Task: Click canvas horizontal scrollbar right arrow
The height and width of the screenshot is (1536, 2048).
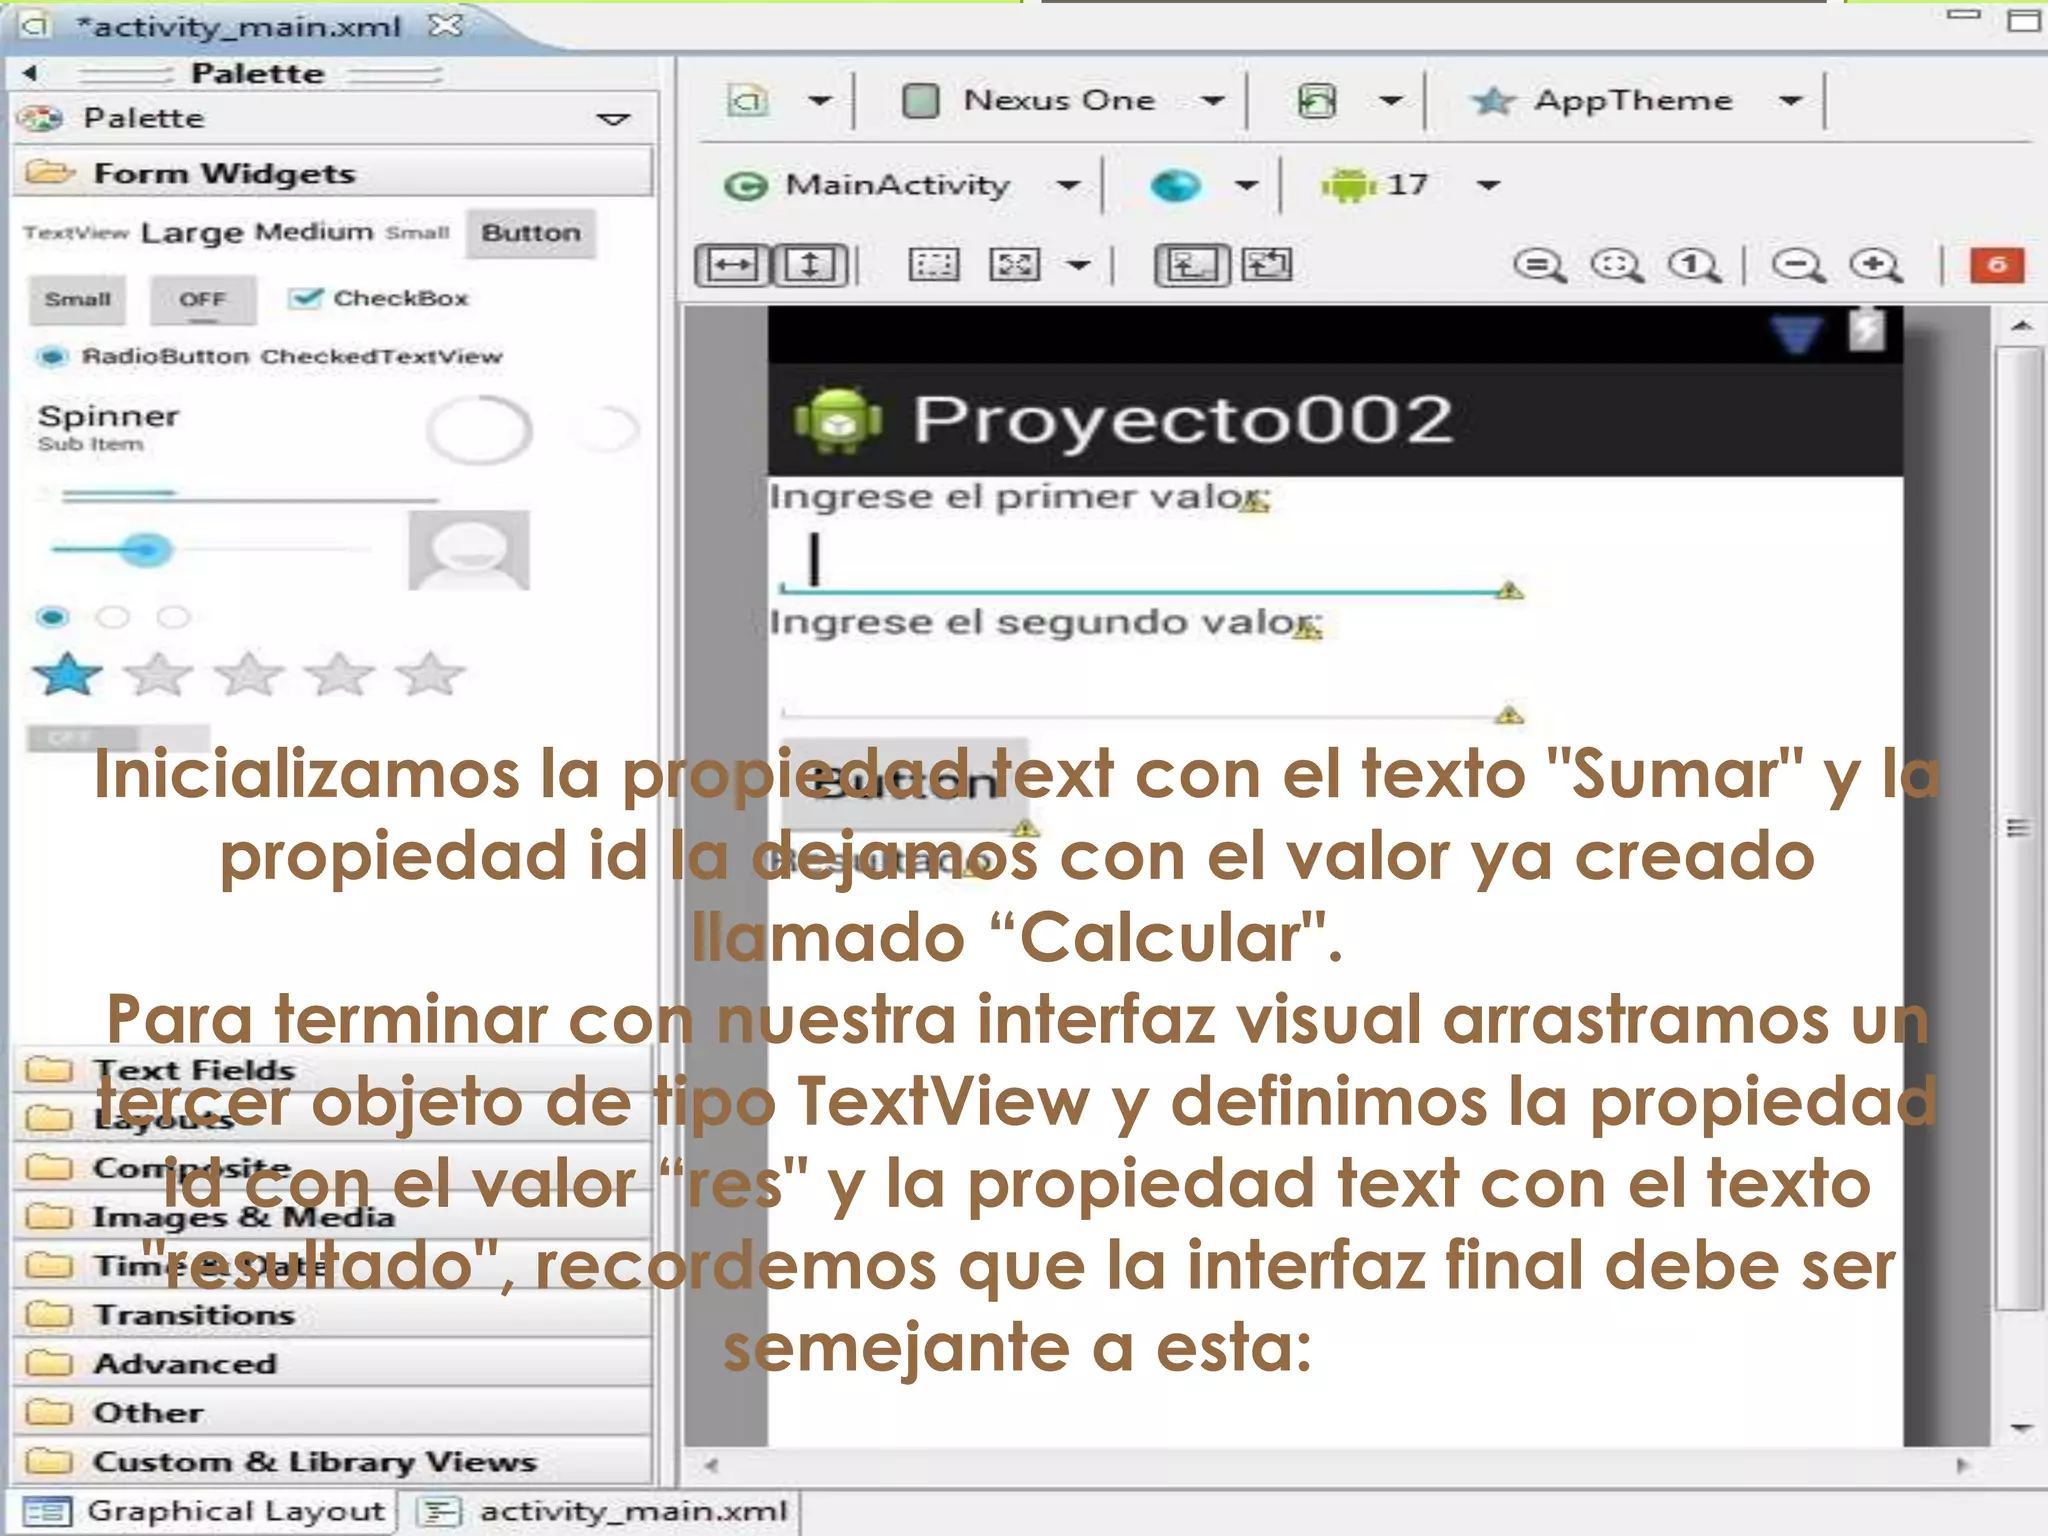Action: click(x=1962, y=1465)
